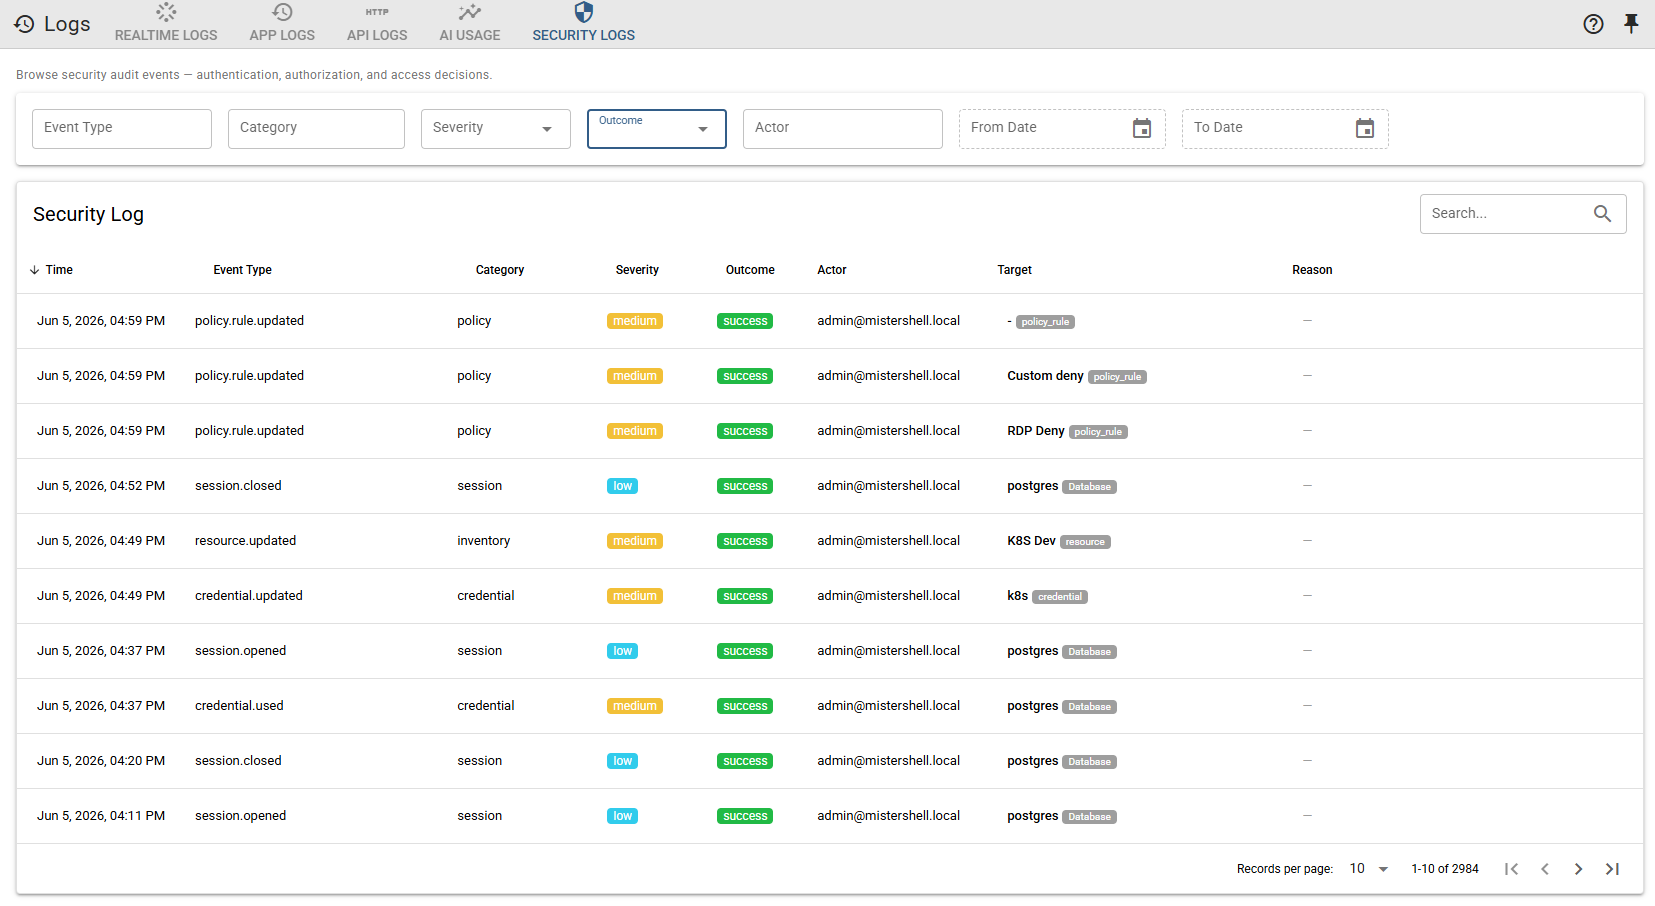Click '1-10 of 2984' pagination text
This screenshot has height=906, width=1655.
[1445, 869]
